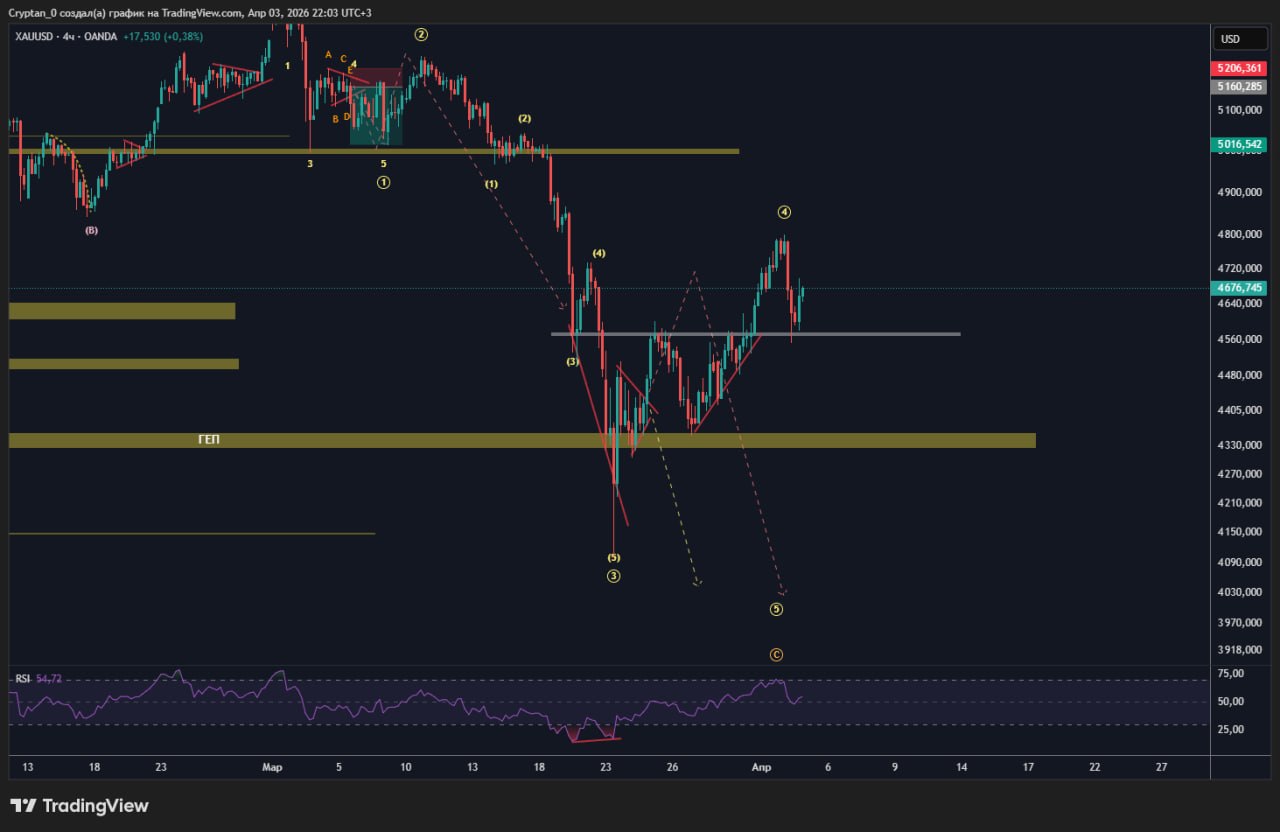Screen dimensions: 1280x832
Task: Select the circled wave 5 target label
Action: (777, 609)
